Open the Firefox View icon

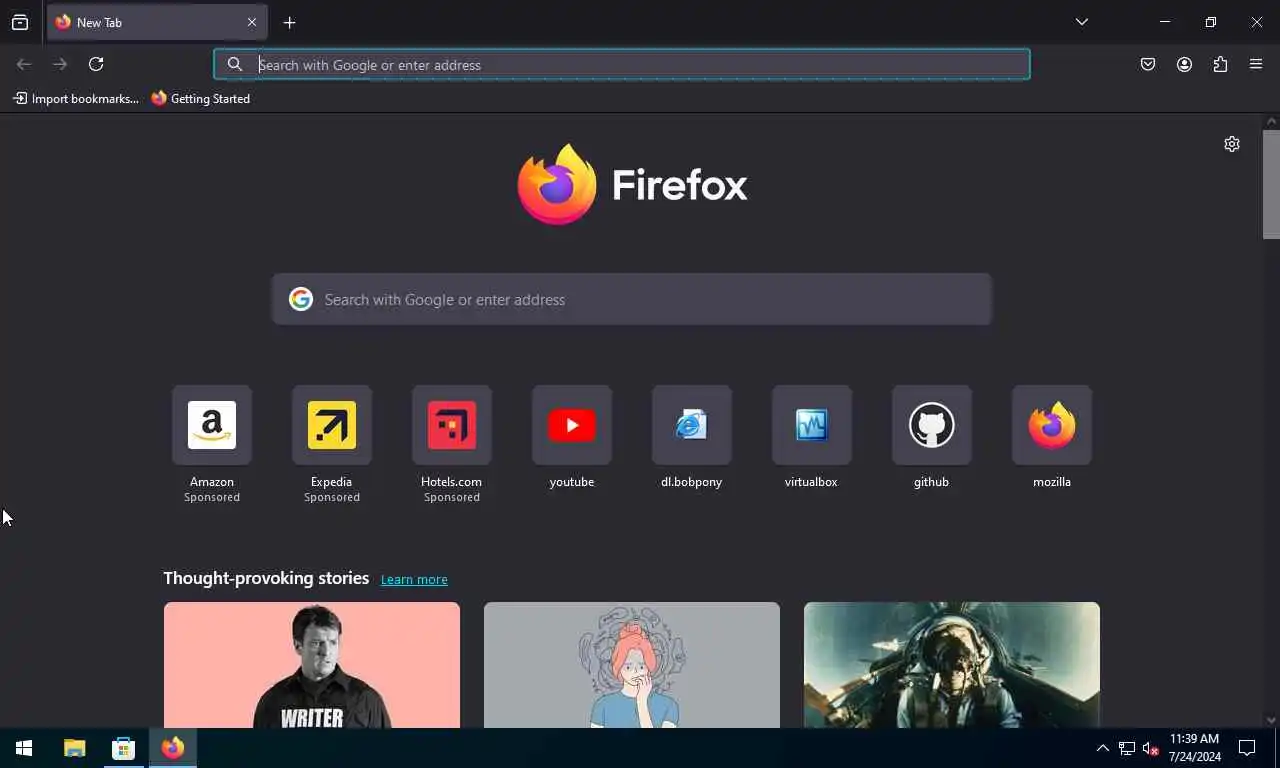click(20, 22)
